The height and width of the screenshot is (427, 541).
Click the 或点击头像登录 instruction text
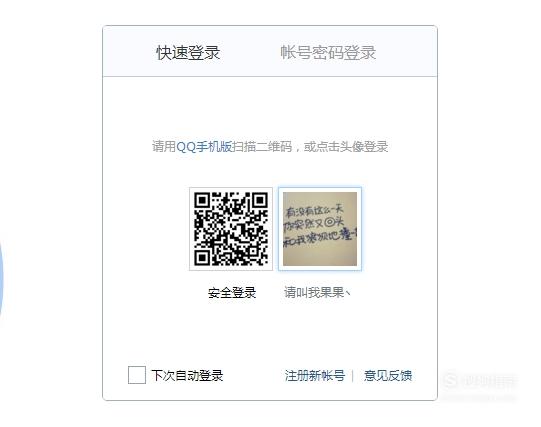tap(346, 147)
